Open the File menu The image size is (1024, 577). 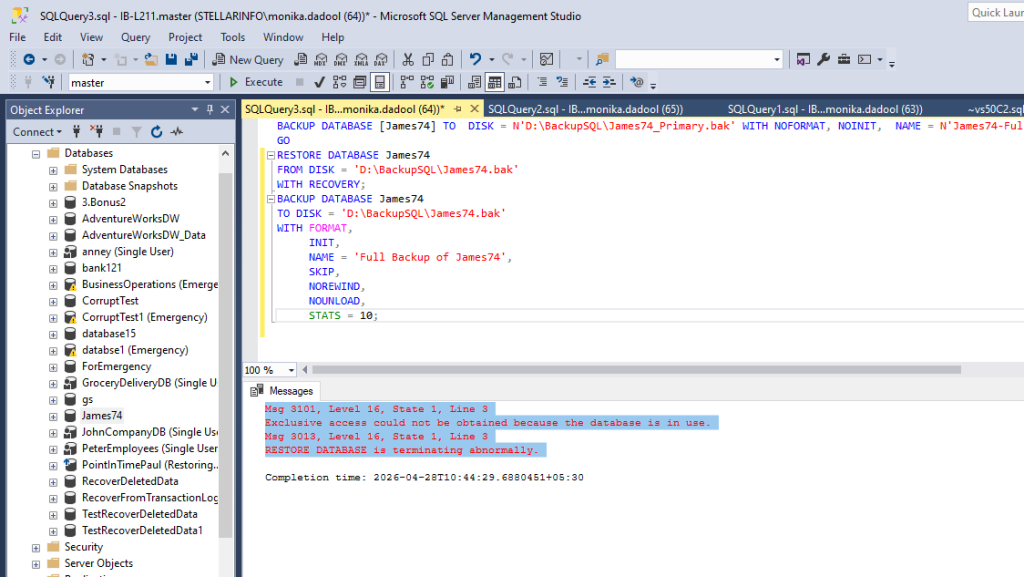(x=18, y=37)
